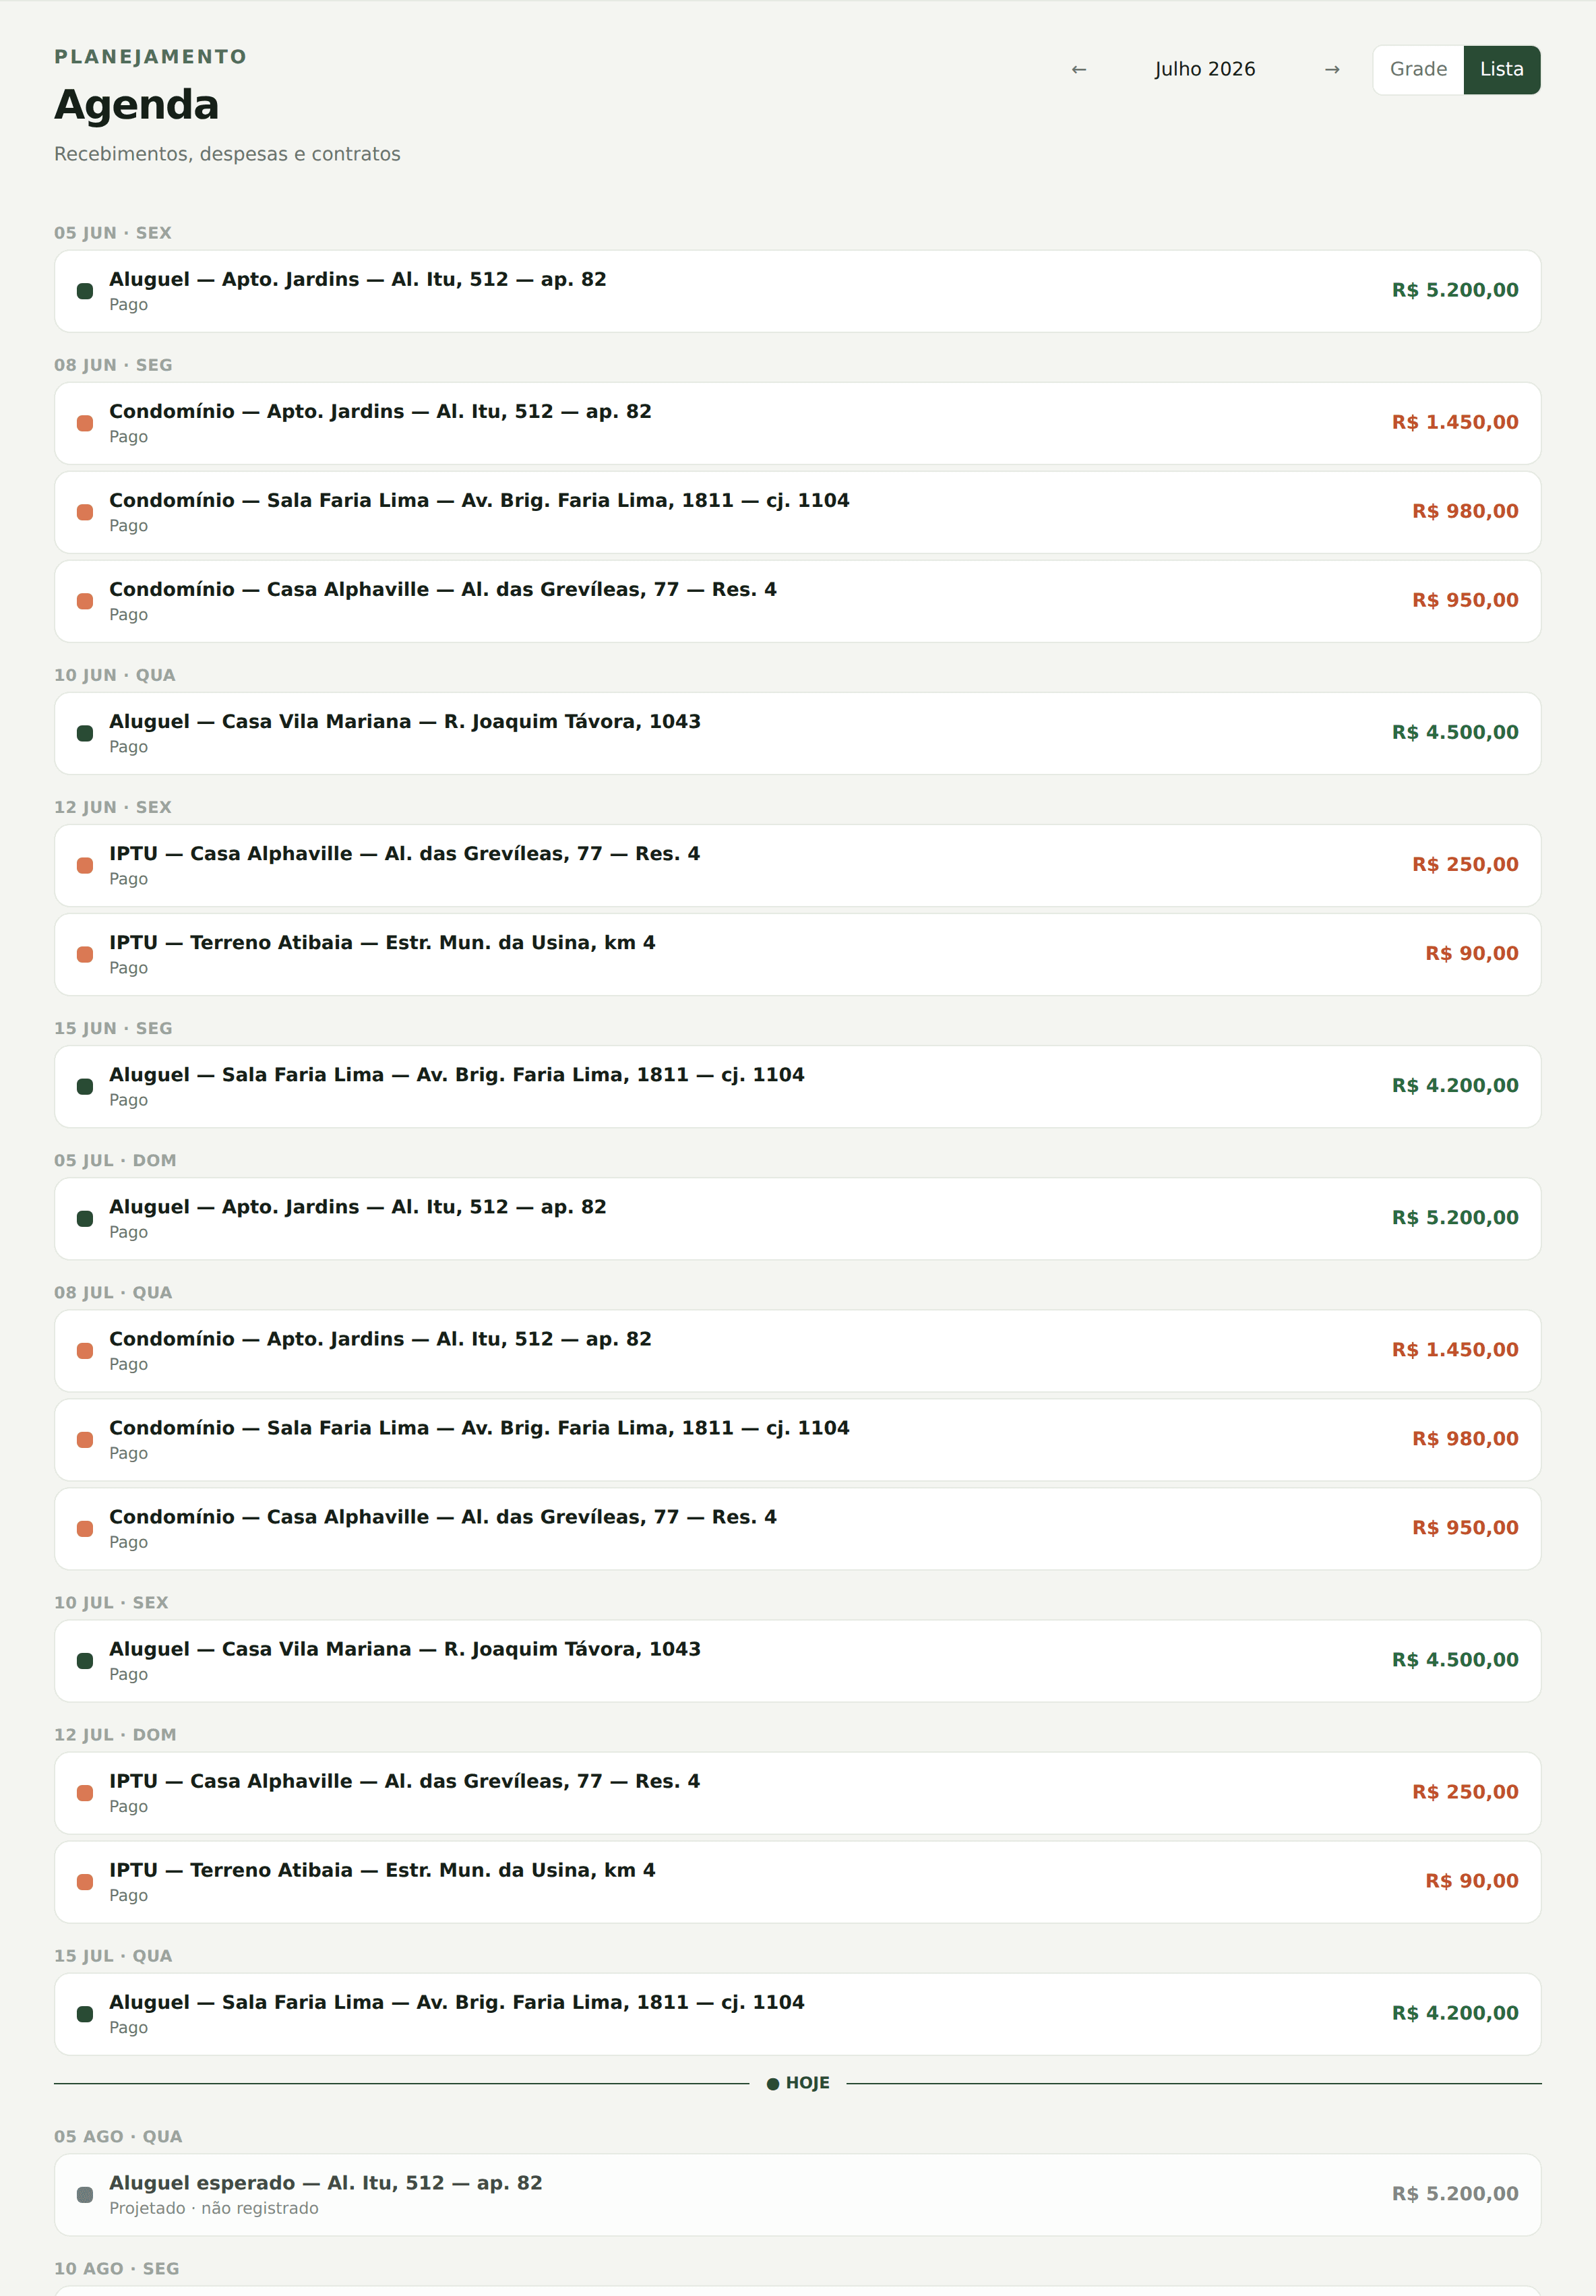Click orange marker of 08 Jun Condomínio Jardins
1596x2296 pixels.
click(85, 423)
